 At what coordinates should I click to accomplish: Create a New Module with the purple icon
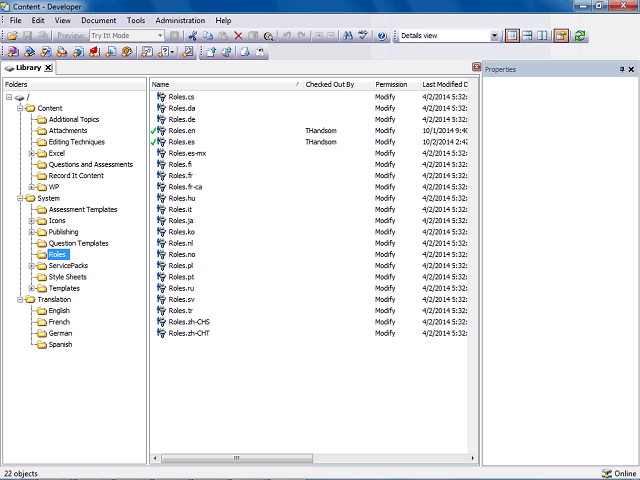pos(13,52)
